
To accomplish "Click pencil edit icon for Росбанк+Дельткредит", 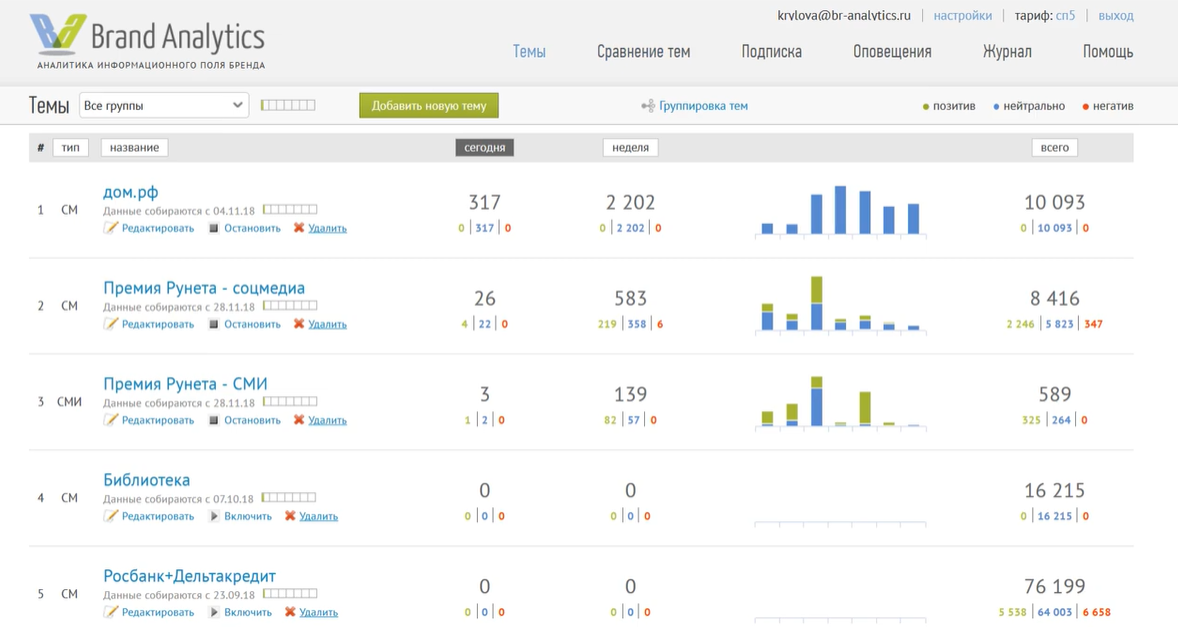I will [x=110, y=612].
